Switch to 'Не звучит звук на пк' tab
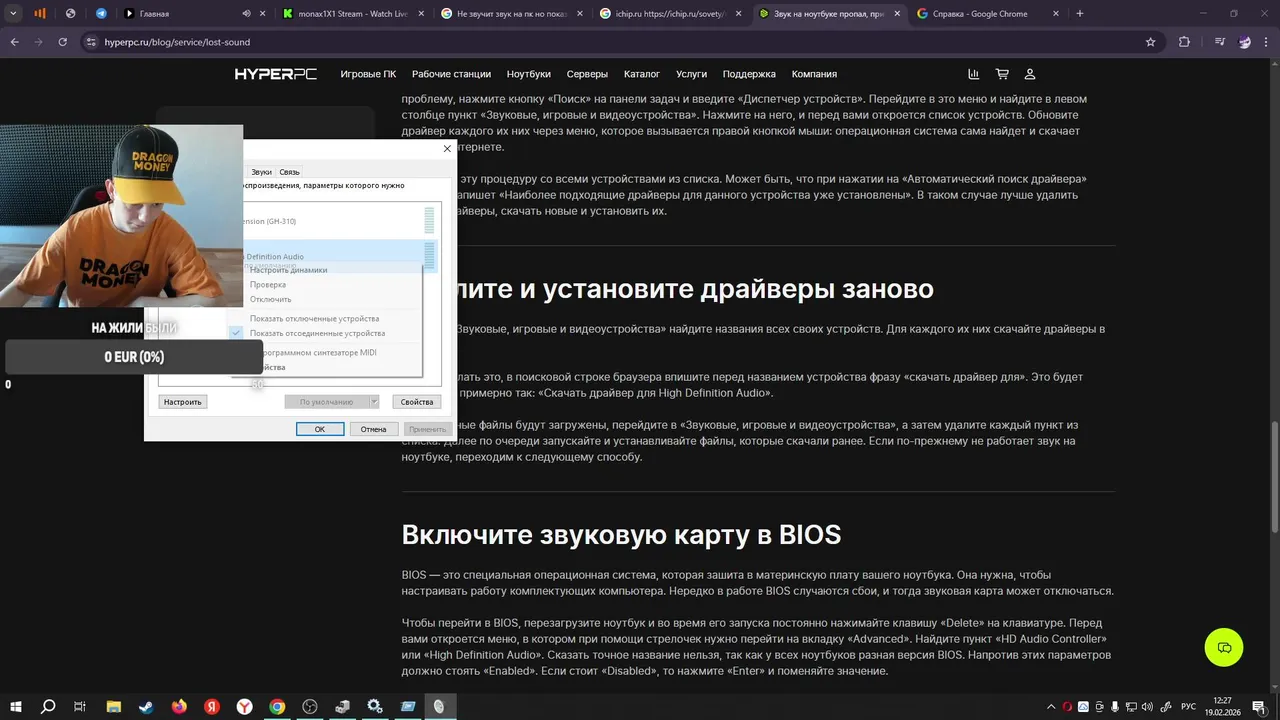The width and height of the screenshot is (1280, 720). [x=512, y=14]
